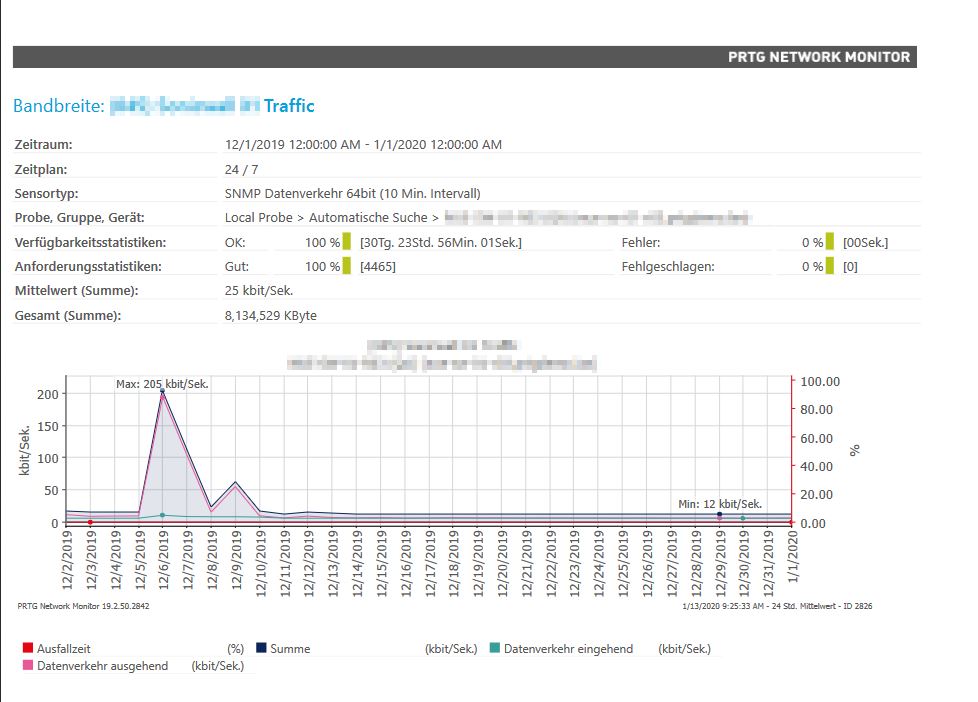Click the Max: 205 kbit/Sek. chart label
The width and height of the screenshot is (978, 702).
(162, 383)
